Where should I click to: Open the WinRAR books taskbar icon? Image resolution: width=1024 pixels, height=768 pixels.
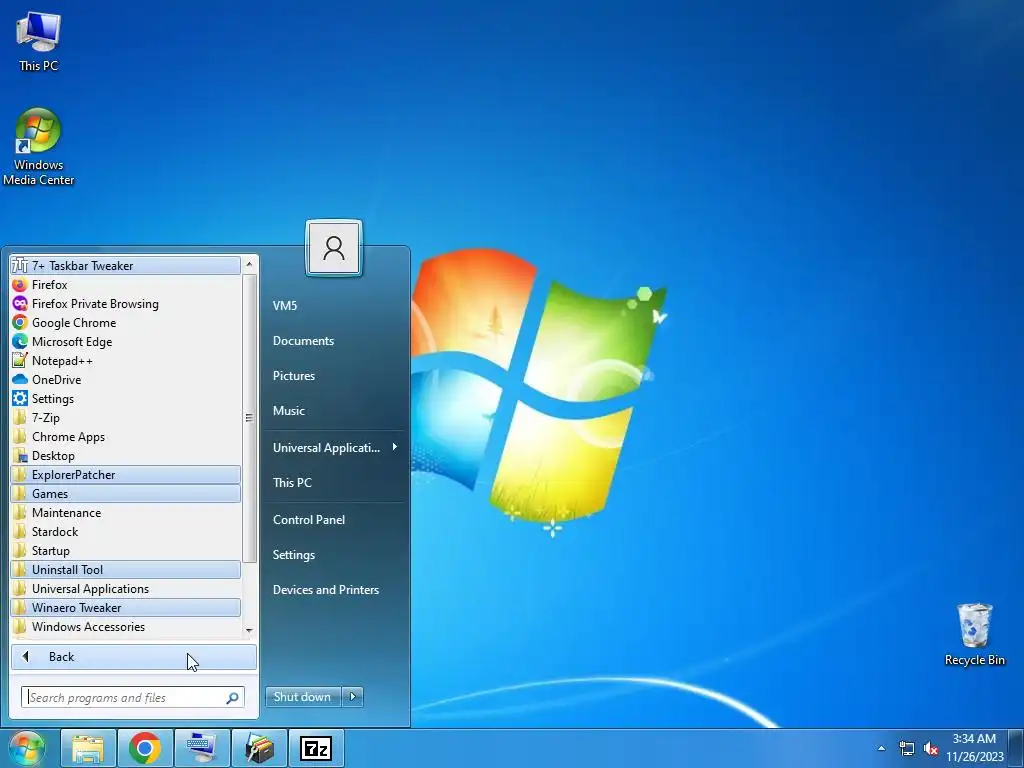[x=259, y=748]
